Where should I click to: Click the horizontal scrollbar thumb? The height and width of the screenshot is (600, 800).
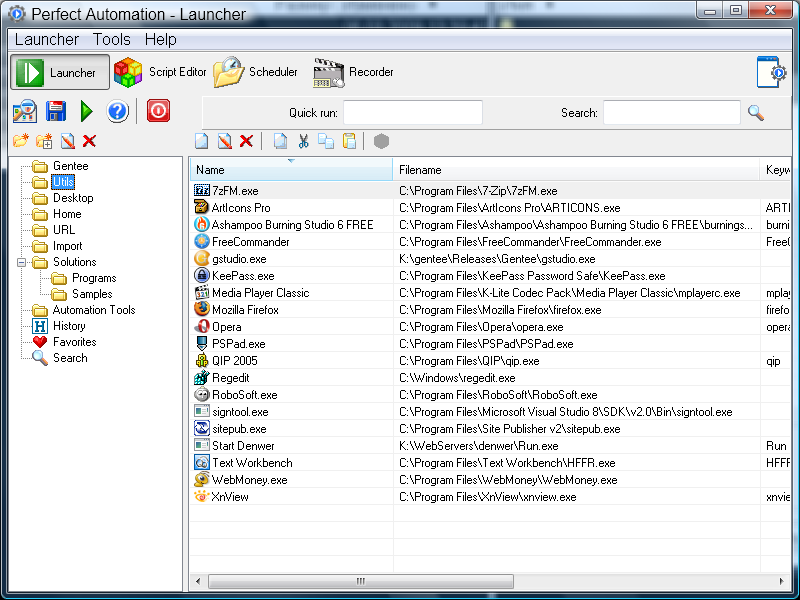[361, 581]
